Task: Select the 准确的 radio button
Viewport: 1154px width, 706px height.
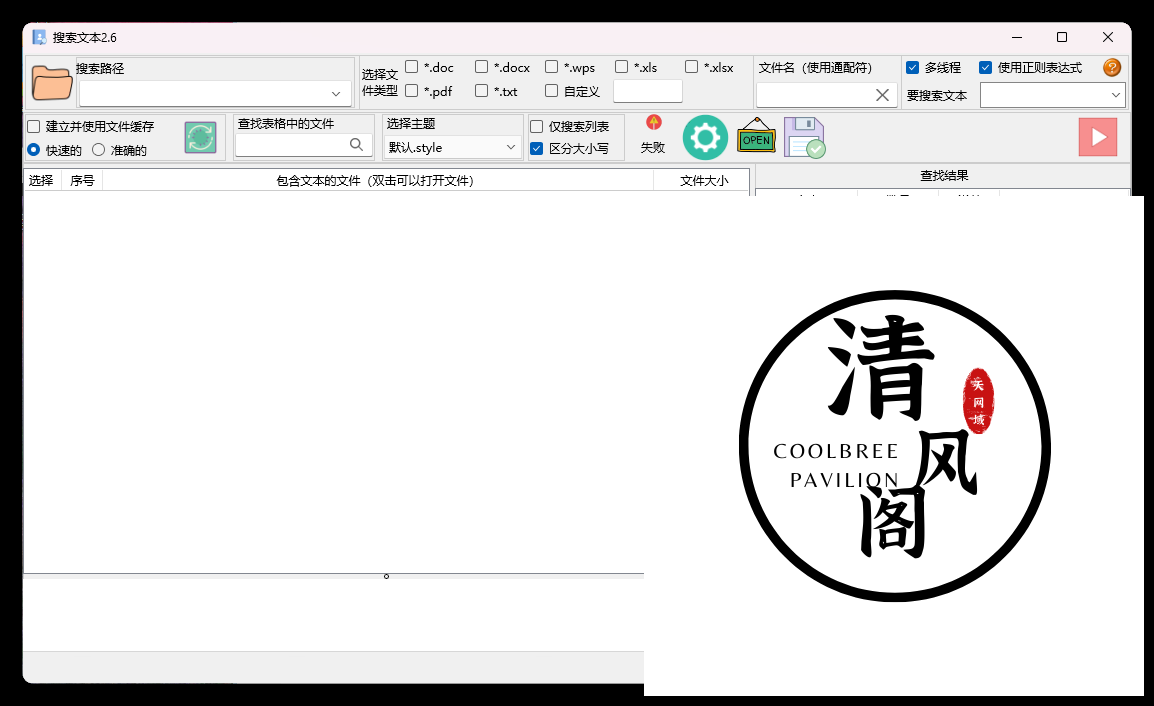Action: click(x=99, y=150)
